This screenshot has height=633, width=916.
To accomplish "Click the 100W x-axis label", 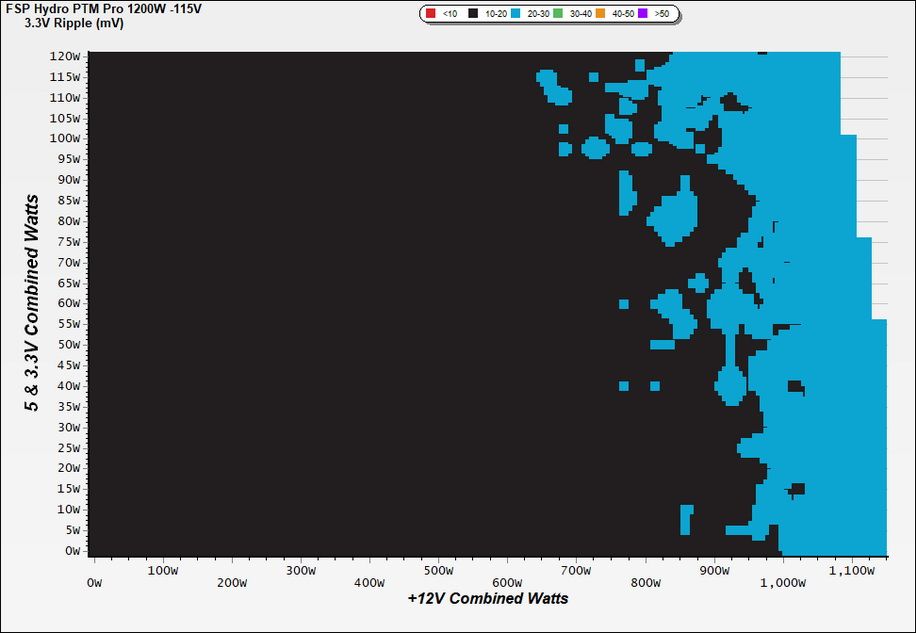I will point(163,571).
